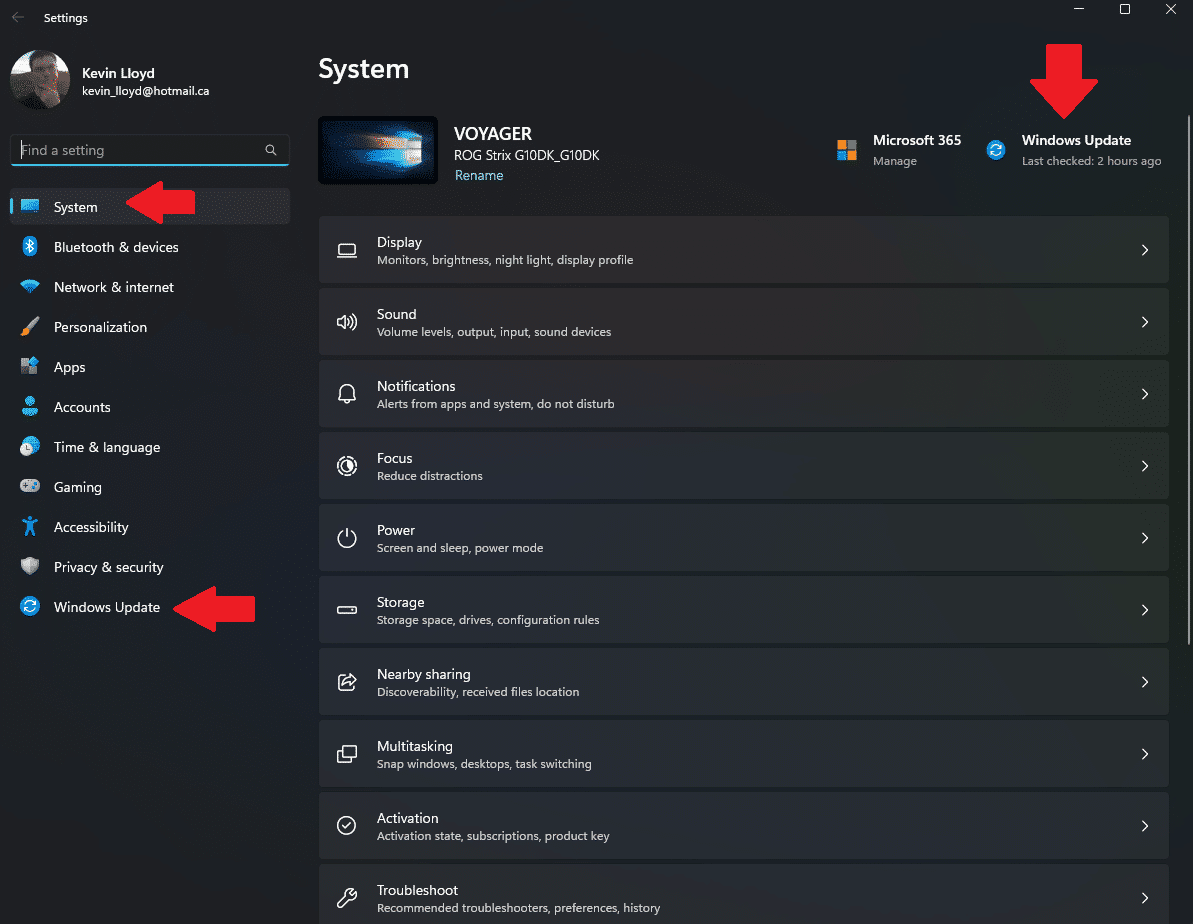Click the Kevin Lloyd profile picture
This screenshot has height=924, width=1193.
pos(40,80)
